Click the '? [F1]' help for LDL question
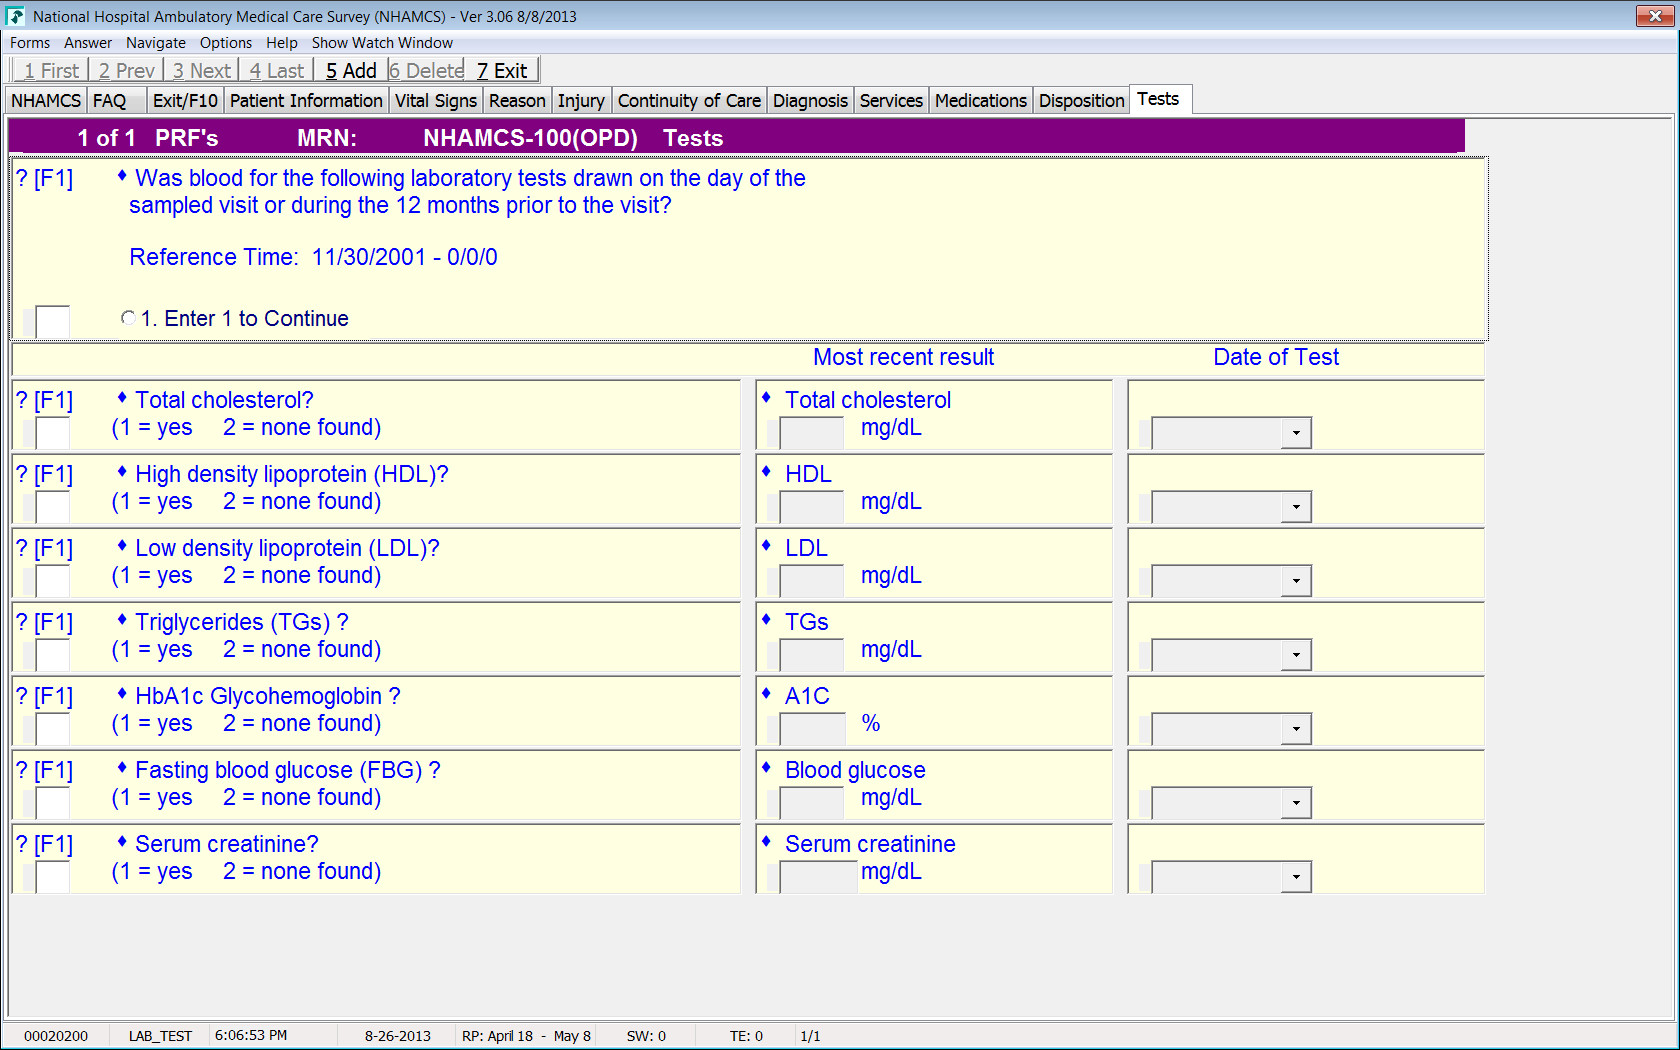The height and width of the screenshot is (1050, 1680). pyautogui.click(x=45, y=548)
